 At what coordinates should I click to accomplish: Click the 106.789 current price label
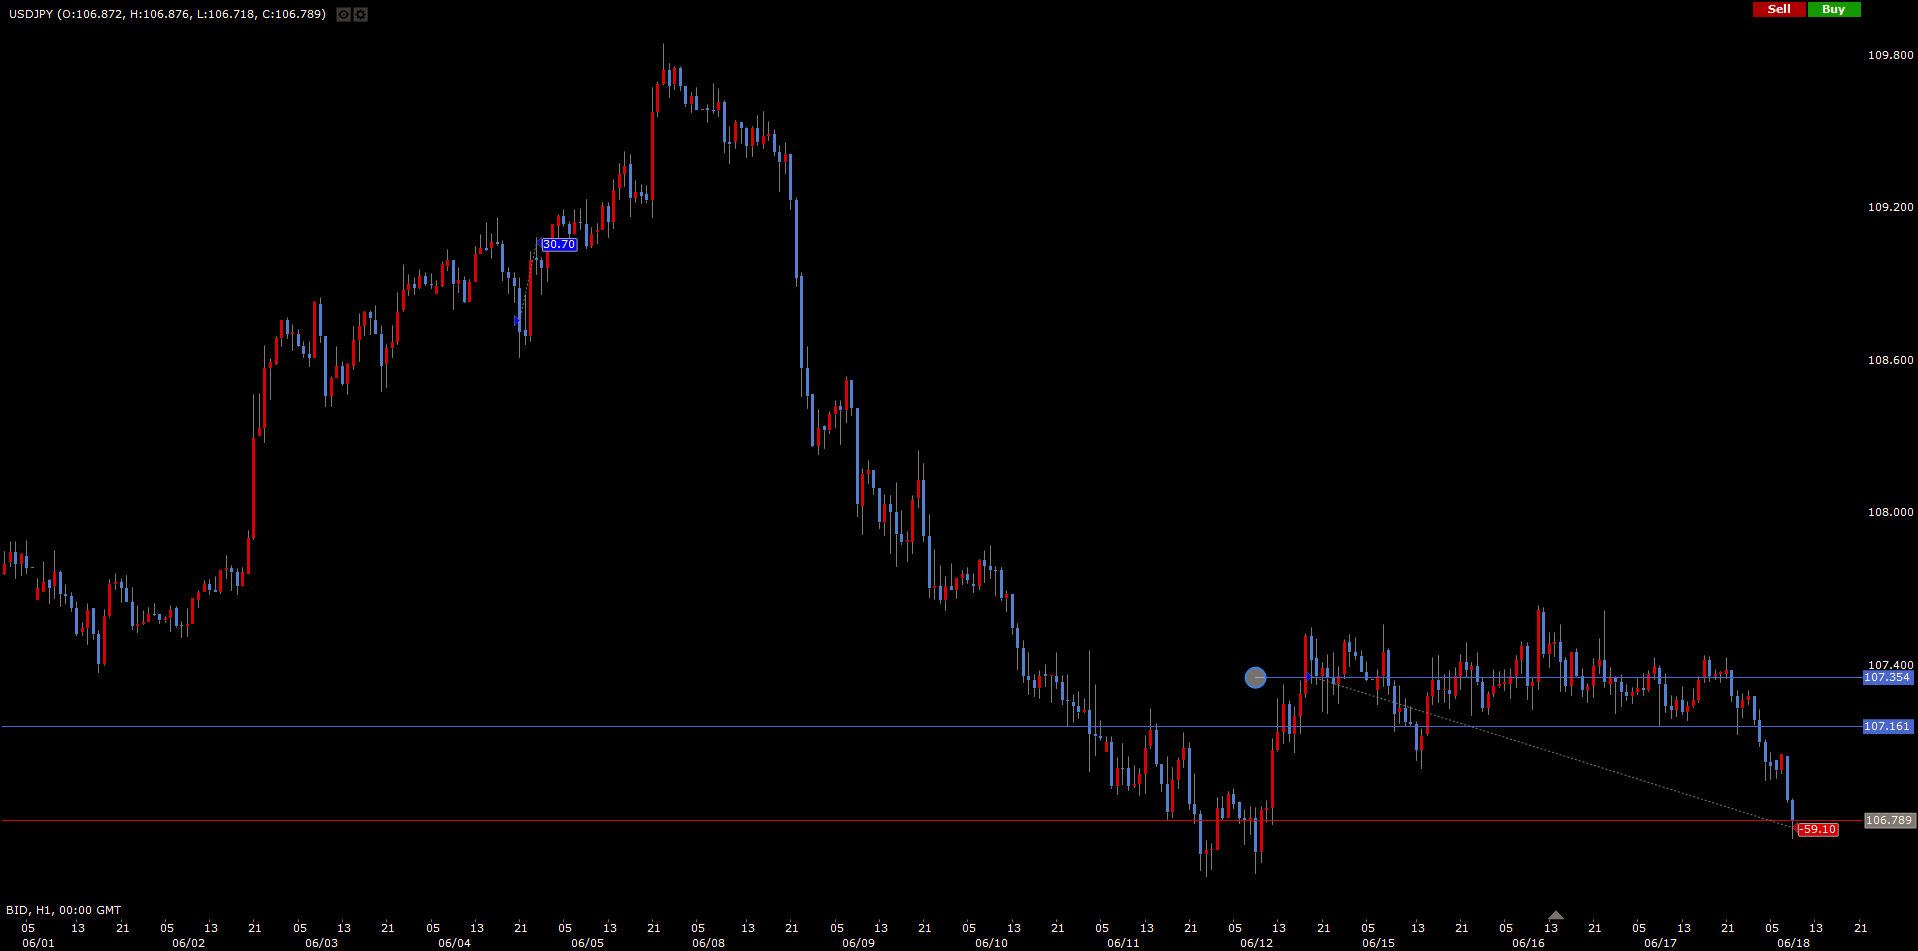(x=1888, y=821)
